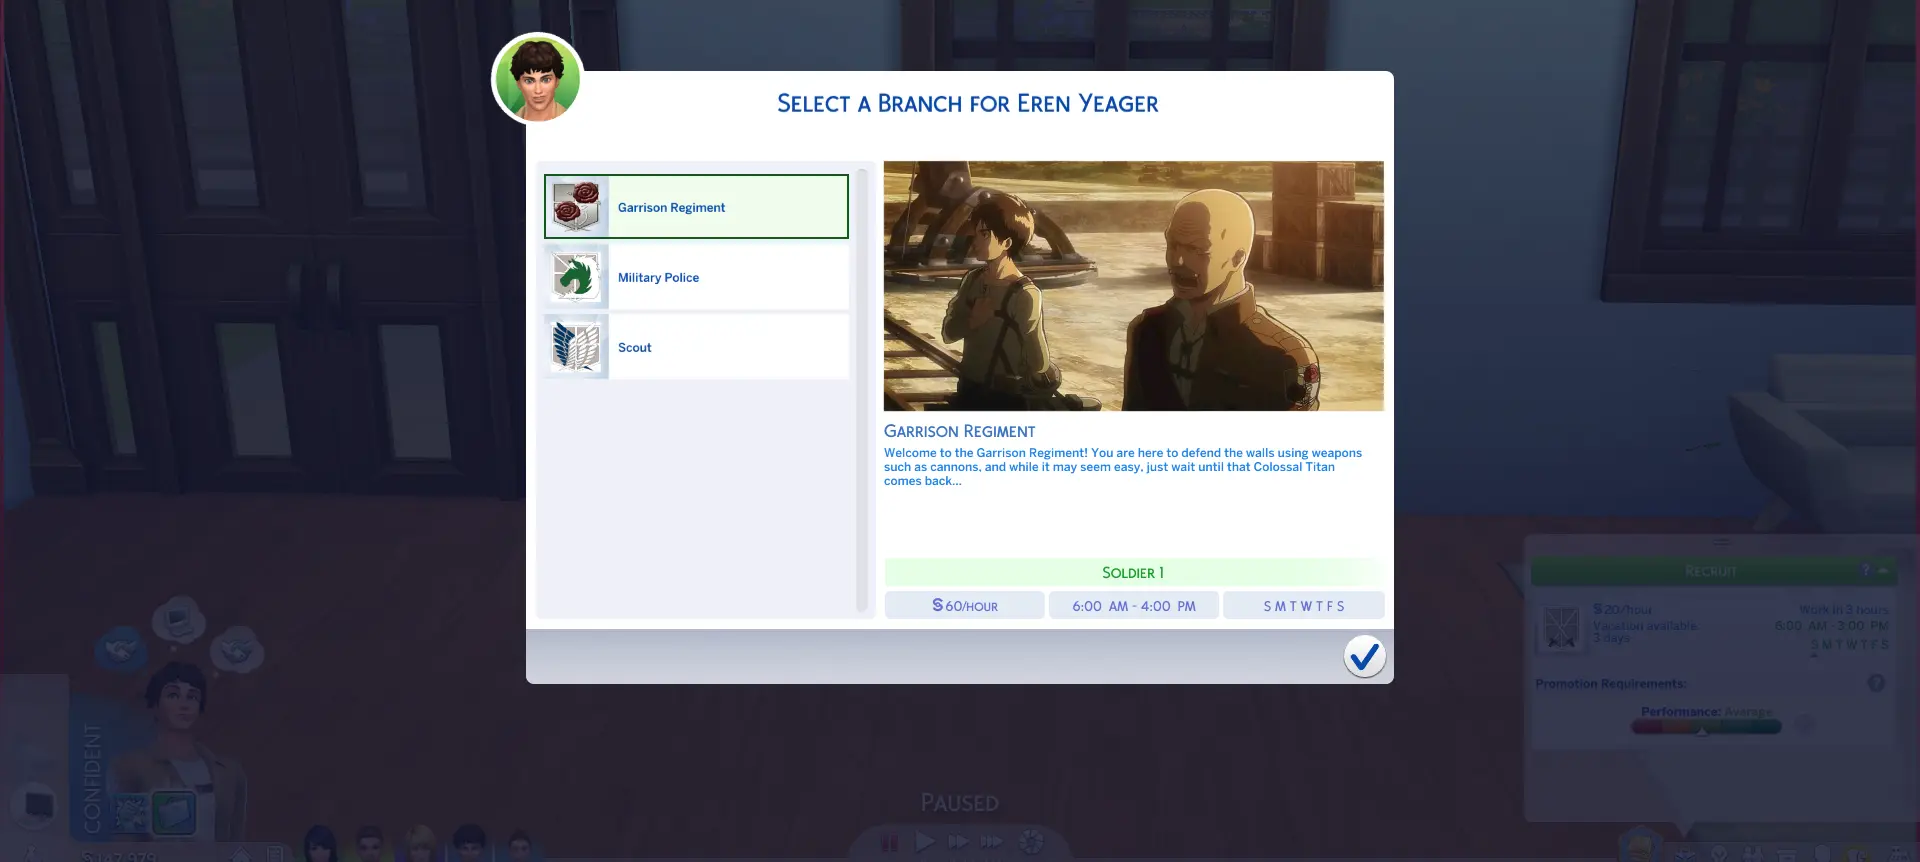The width and height of the screenshot is (1920, 862).
Task: Click the help question mark on Recruit header
Action: coord(1865,571)
